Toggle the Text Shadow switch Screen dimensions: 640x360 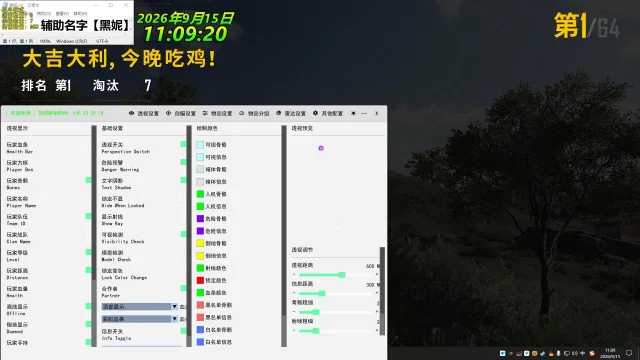pyautogui.click(x=183, y=180)
